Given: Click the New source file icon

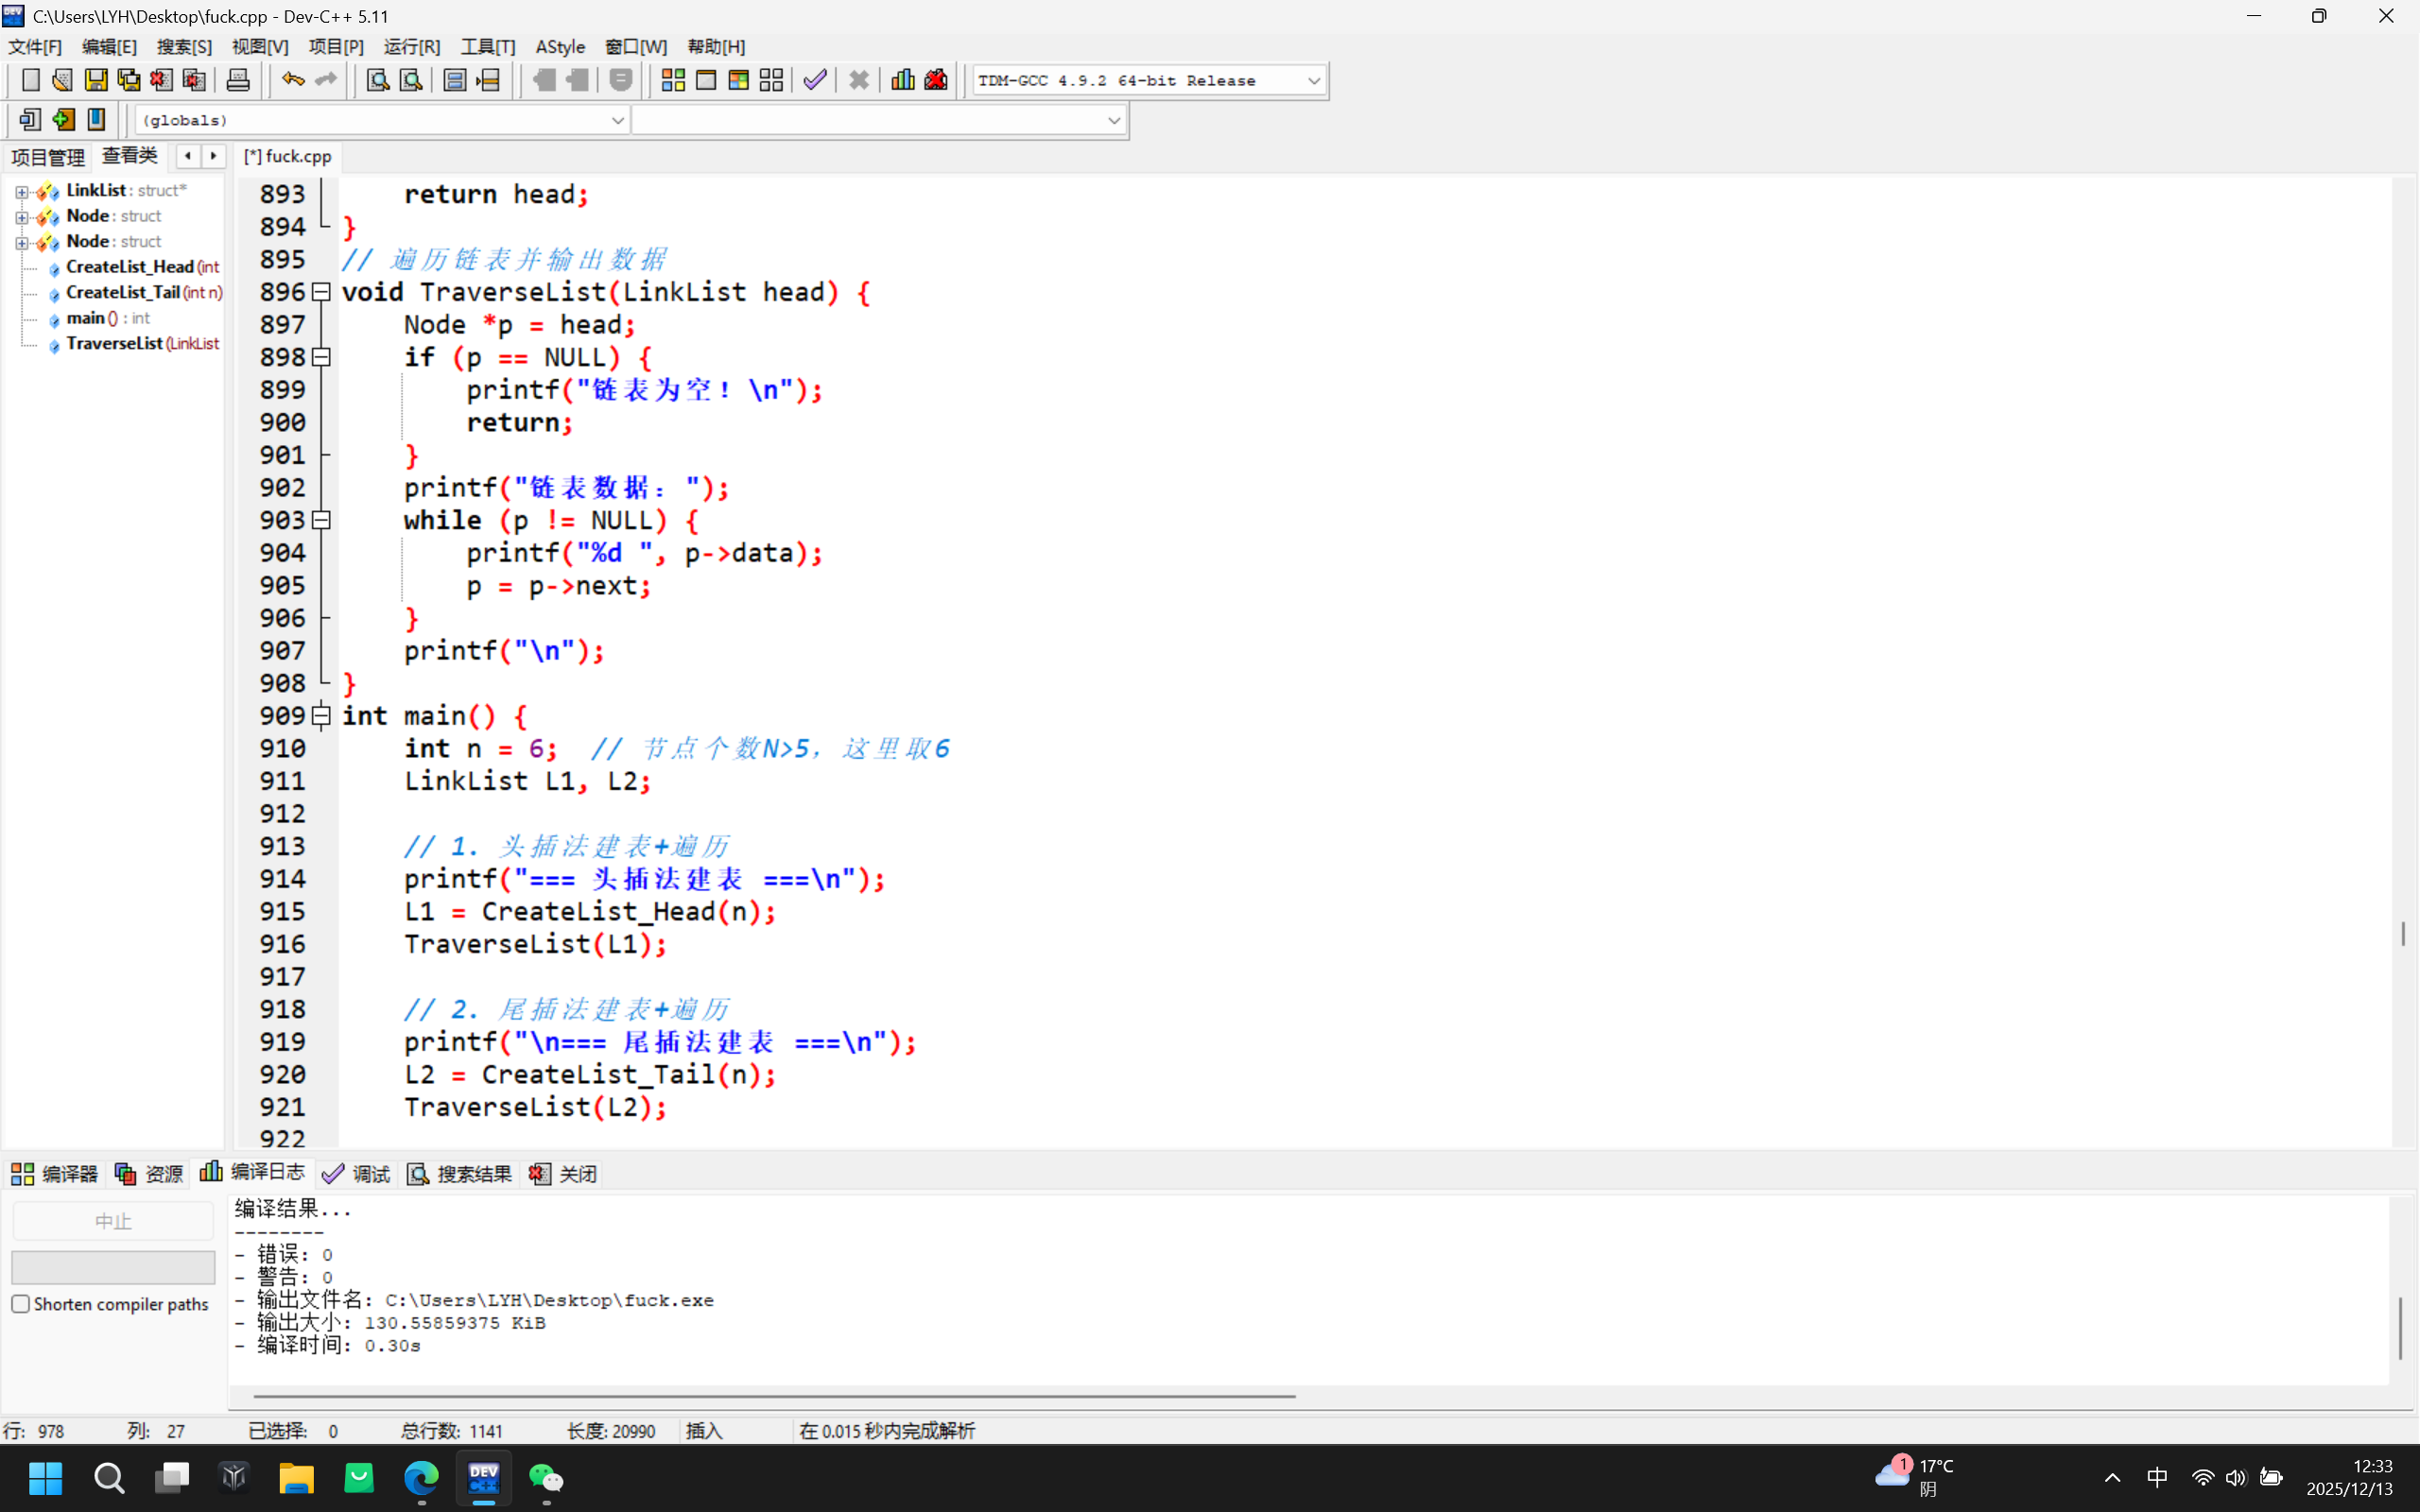Looking at the screenshot, I should point(30,80).
